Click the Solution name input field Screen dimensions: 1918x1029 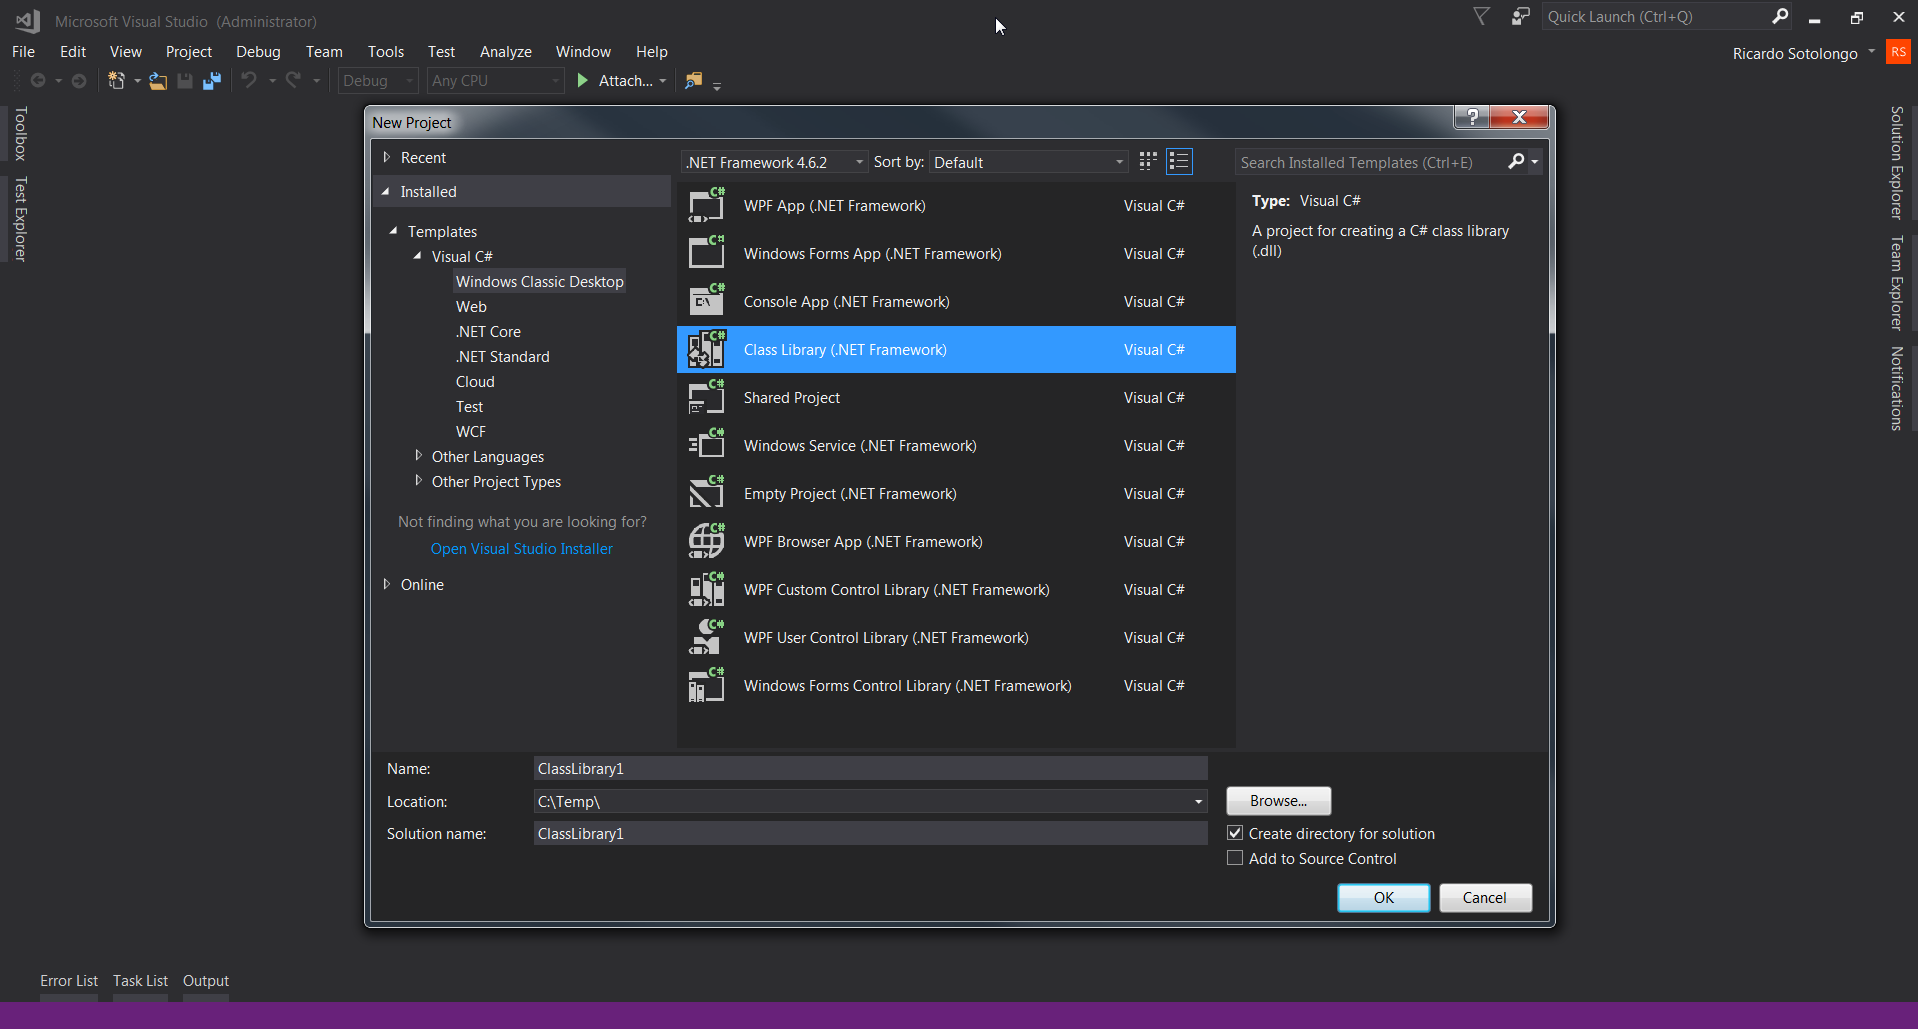click(x=871, y=833)
